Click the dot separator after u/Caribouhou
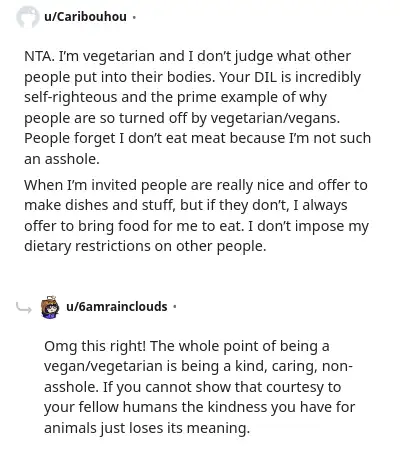This screenshot has height=464, width=400. pyautogui.click(x=134, y=17)
